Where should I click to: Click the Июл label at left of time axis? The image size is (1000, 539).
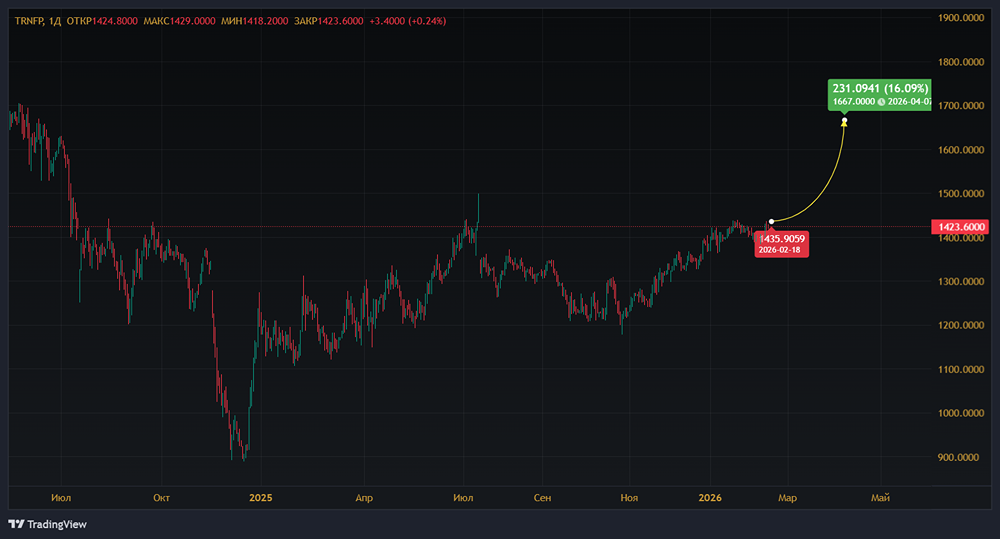tap(61, 498)
